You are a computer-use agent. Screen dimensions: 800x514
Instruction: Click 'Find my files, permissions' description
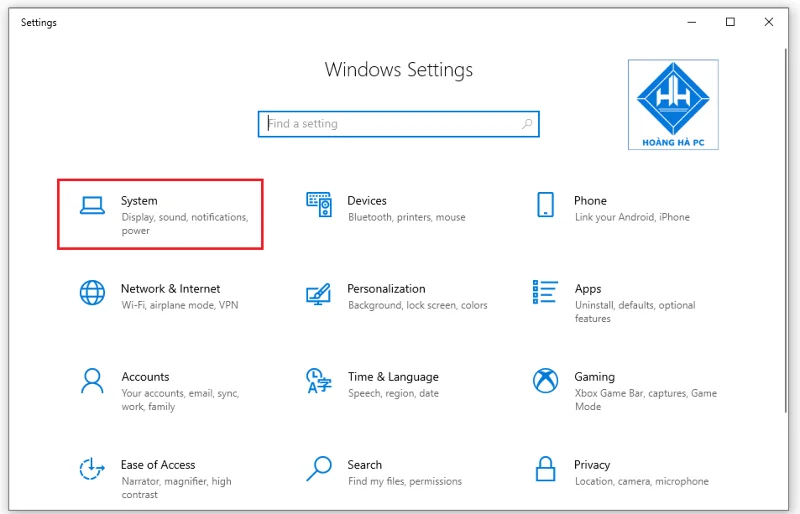coord(405,481)
